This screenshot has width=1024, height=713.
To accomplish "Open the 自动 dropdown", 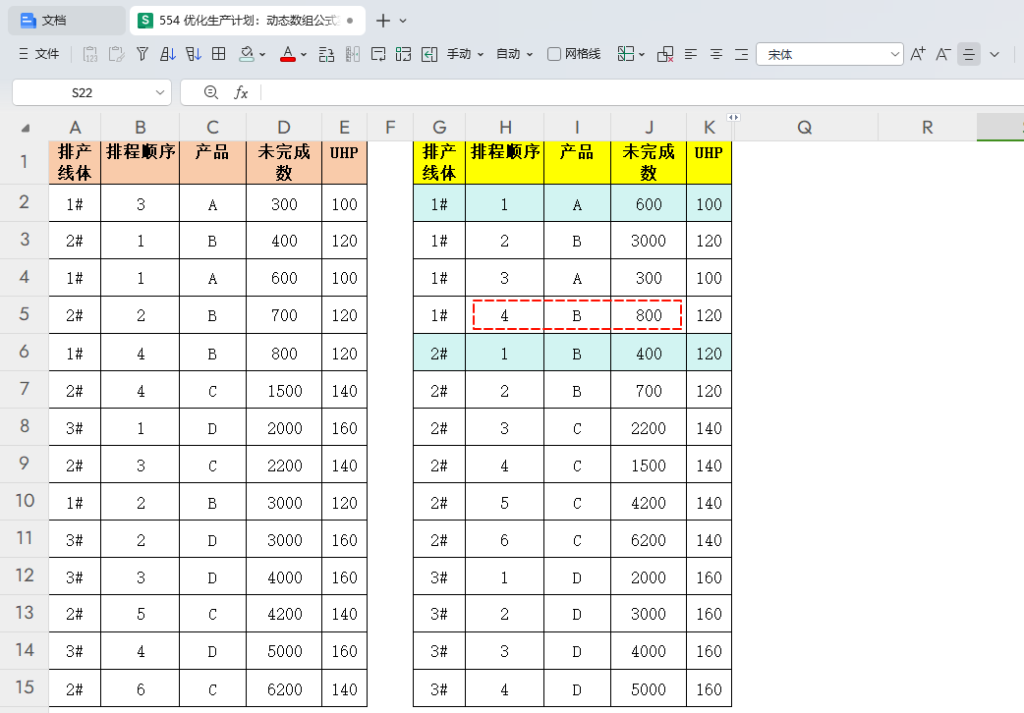I will [x=515, y=54].
